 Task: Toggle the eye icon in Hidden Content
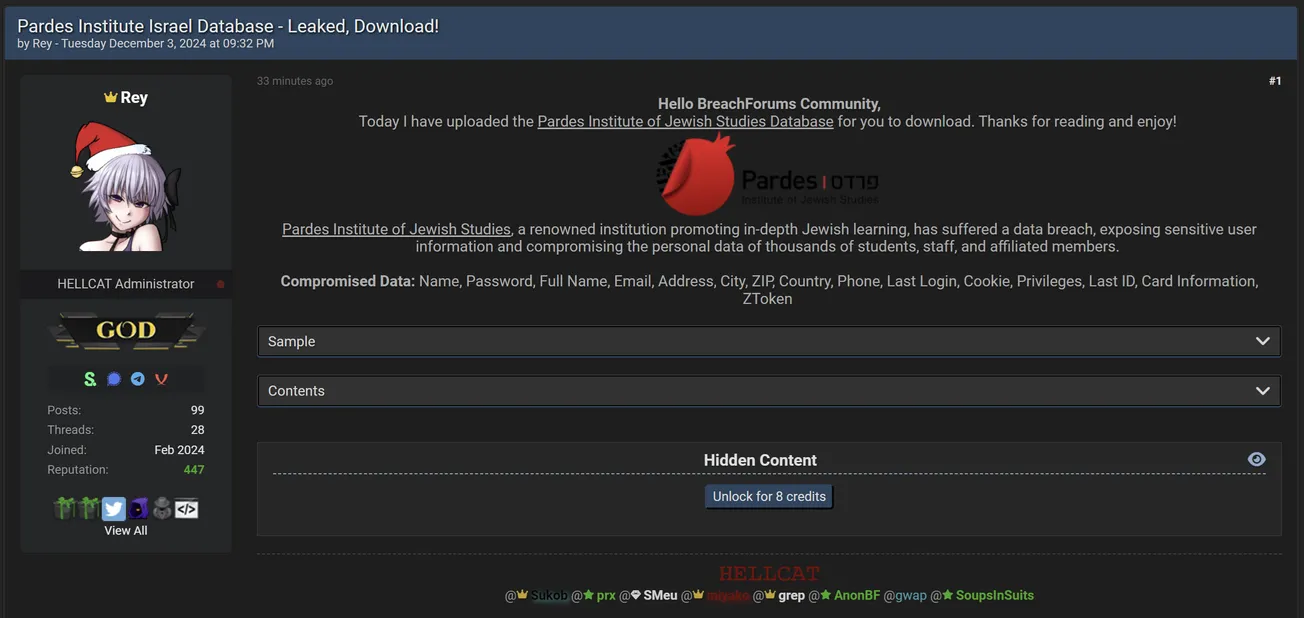pyautogui.click(x=1257, y=459)
